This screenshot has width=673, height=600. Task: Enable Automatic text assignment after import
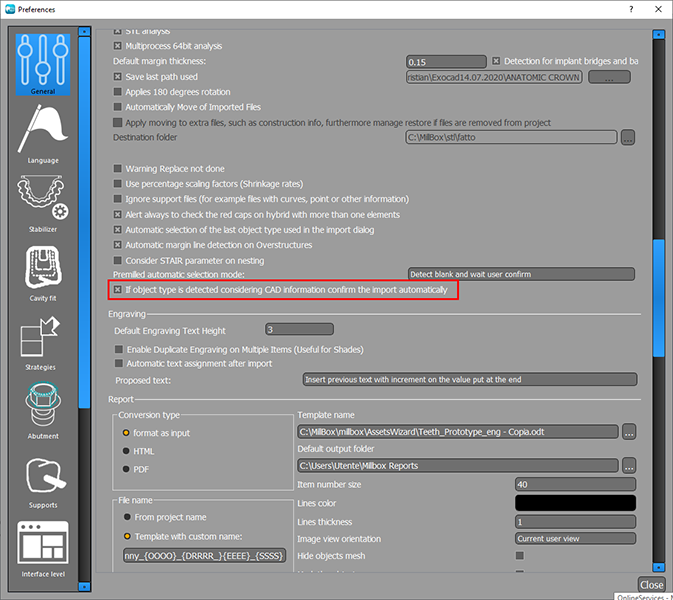tap(119, 364)
